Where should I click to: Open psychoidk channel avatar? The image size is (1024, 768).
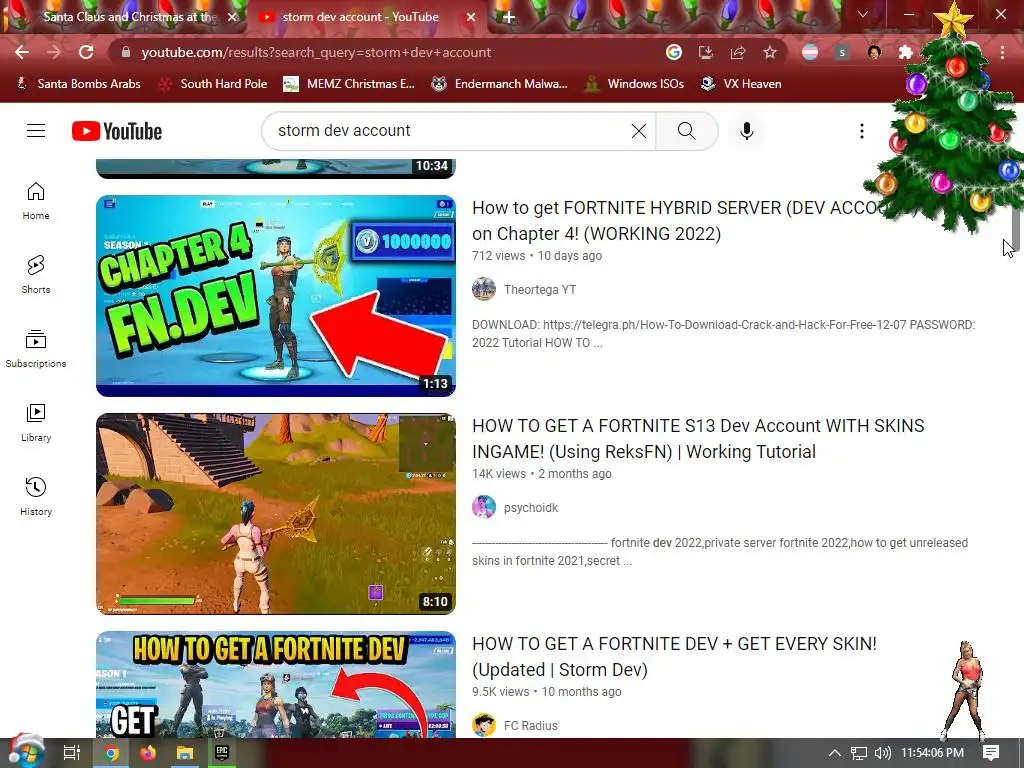(484, 507)
